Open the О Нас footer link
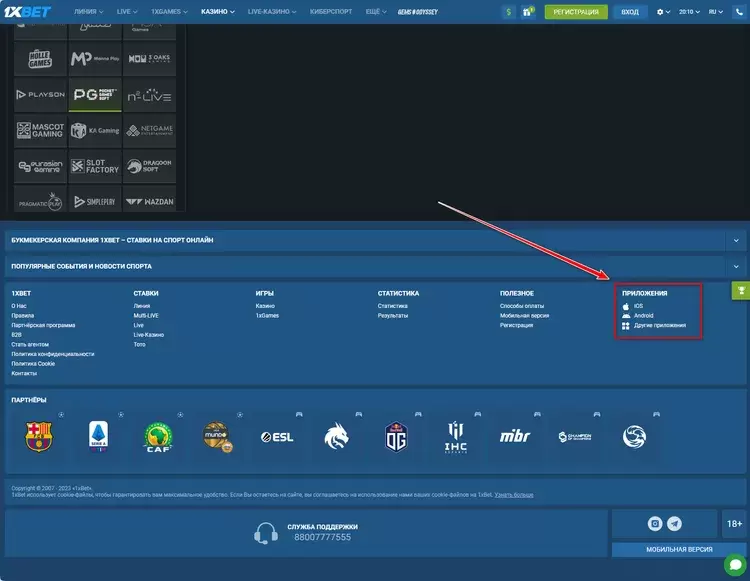Screen dimensions: 750x581 point(19,306)
